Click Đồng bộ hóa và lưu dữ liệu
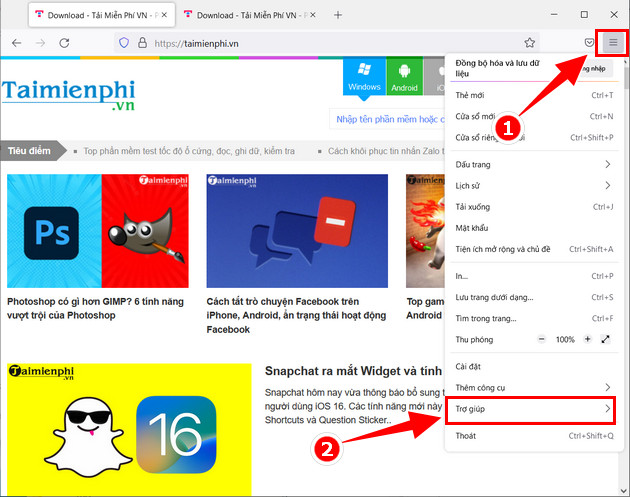 point(497,68)
